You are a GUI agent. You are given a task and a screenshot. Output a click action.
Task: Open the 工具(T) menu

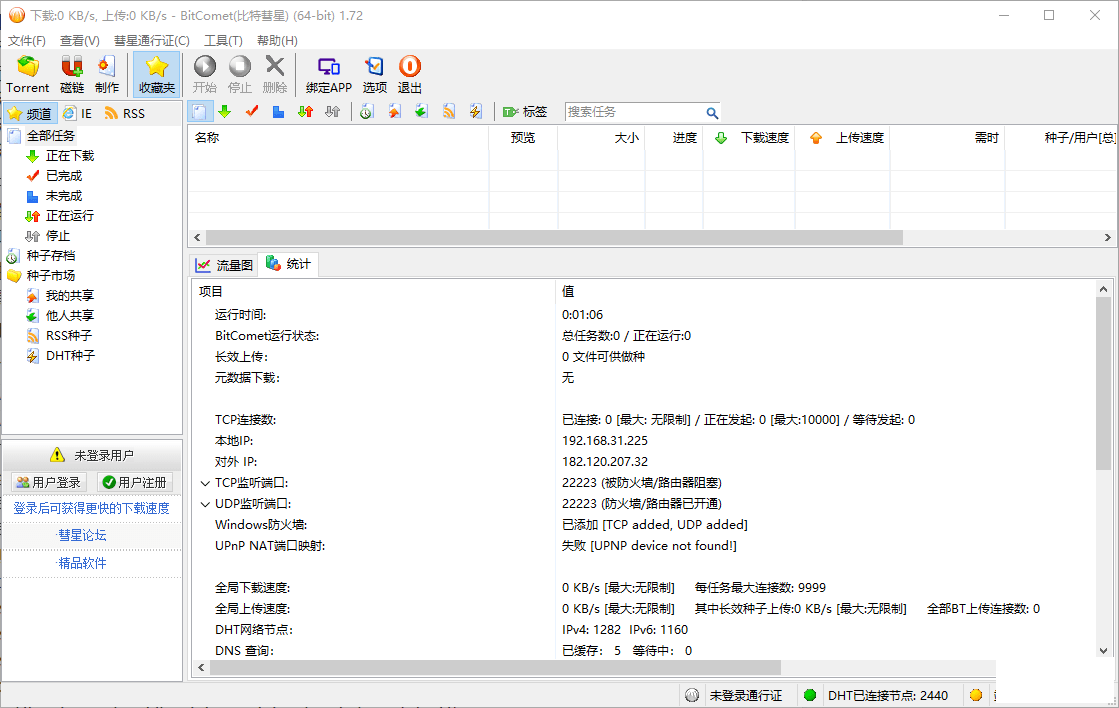click(223, 41)
